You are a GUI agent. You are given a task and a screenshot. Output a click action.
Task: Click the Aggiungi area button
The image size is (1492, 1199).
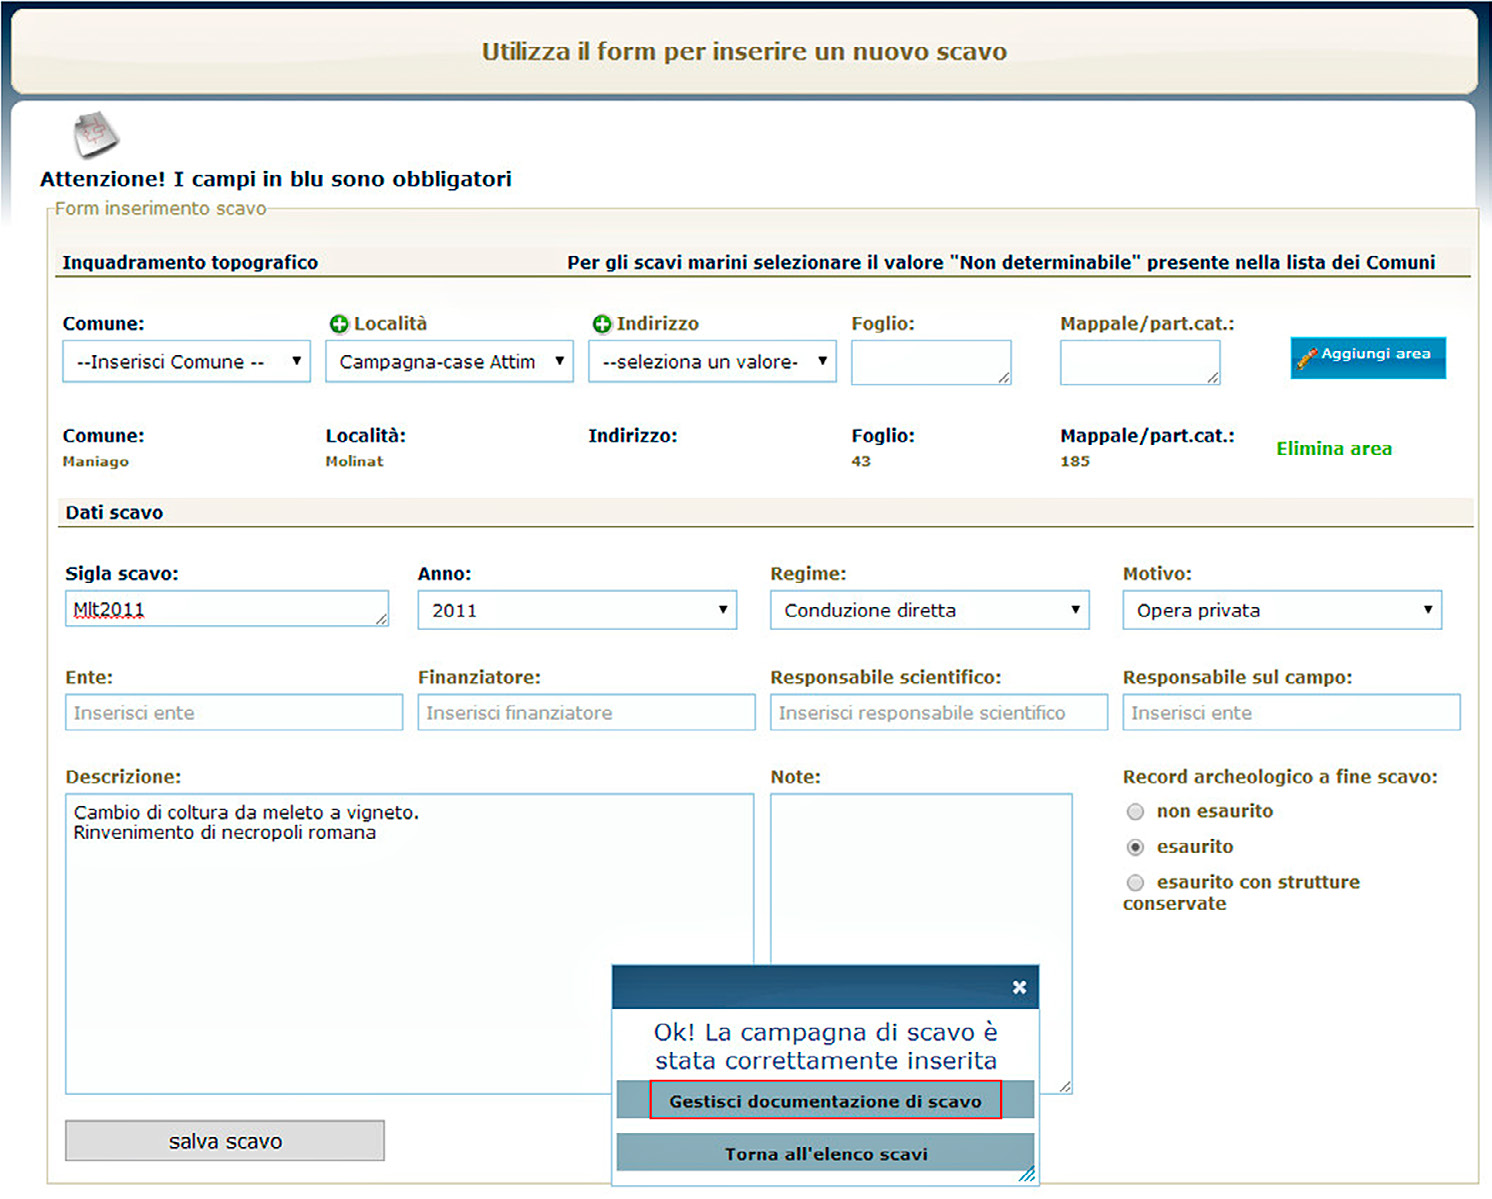coord(1367,357)
